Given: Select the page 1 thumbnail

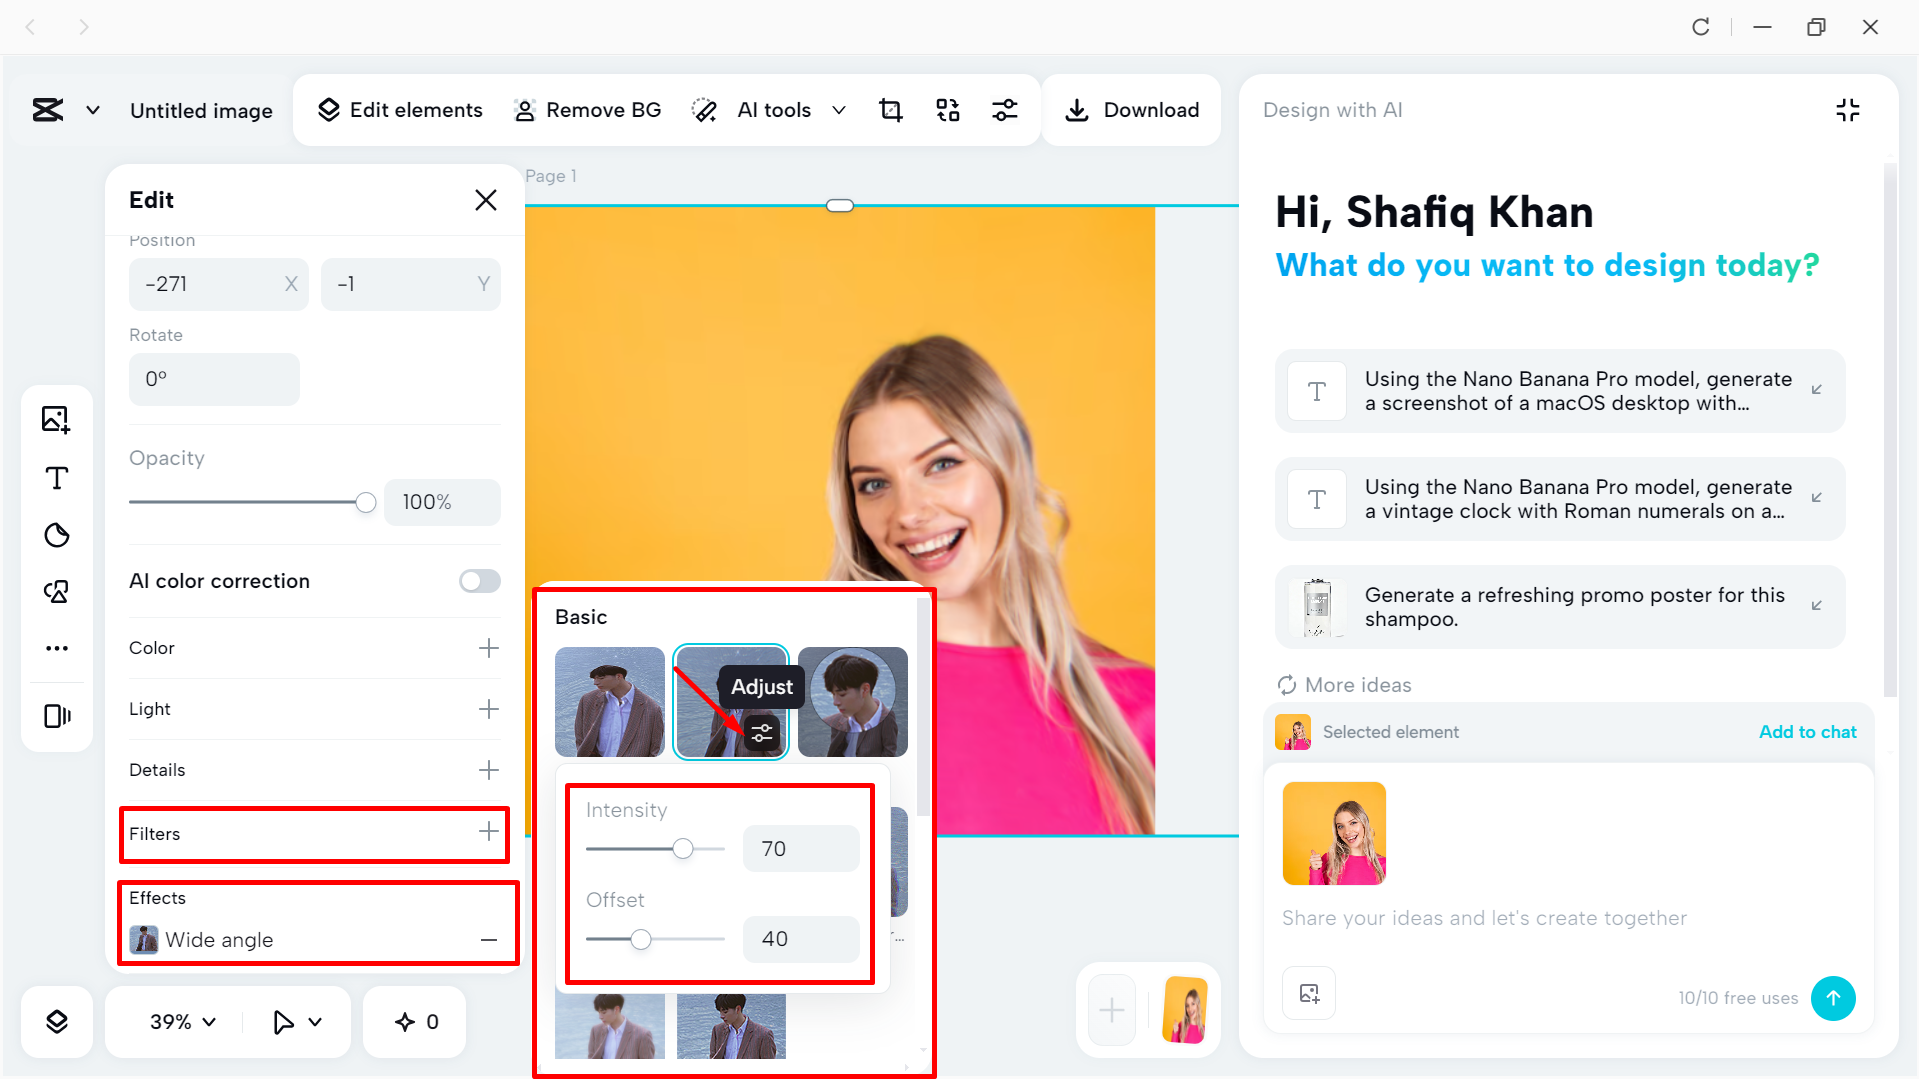Looking at the screenshot, I should pos(1185,1010).
